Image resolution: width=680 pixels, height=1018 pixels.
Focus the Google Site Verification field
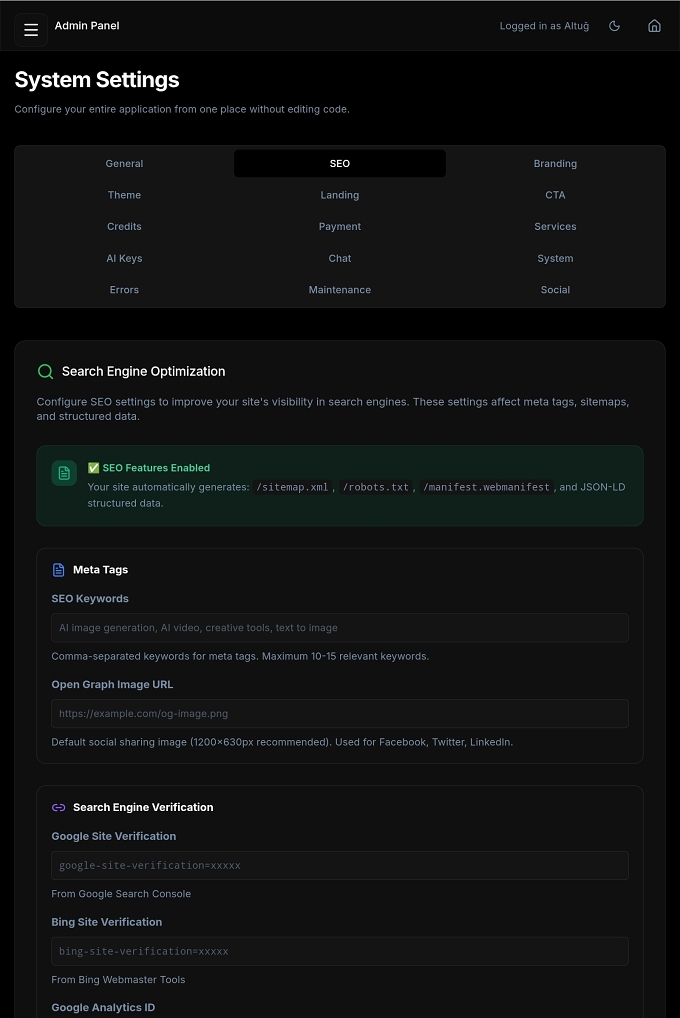pos(340,865)
